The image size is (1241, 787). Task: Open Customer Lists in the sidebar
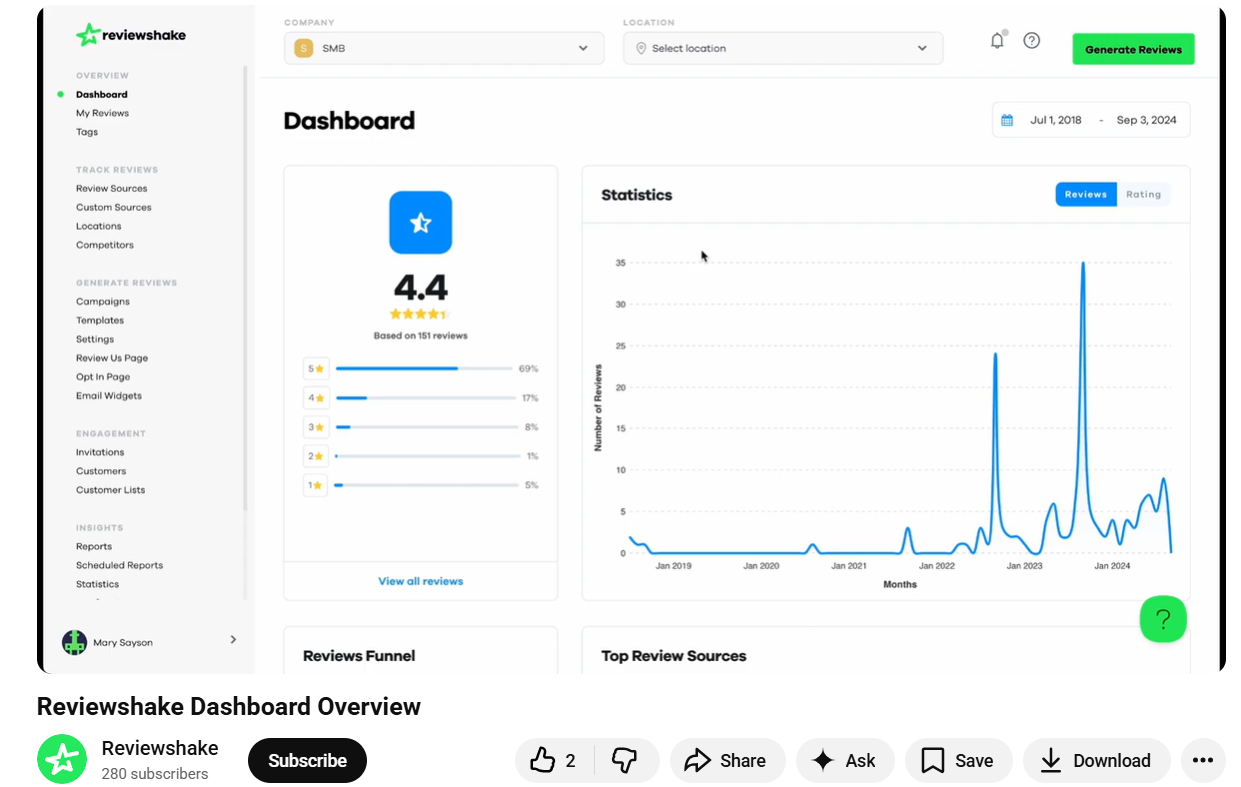110,490
